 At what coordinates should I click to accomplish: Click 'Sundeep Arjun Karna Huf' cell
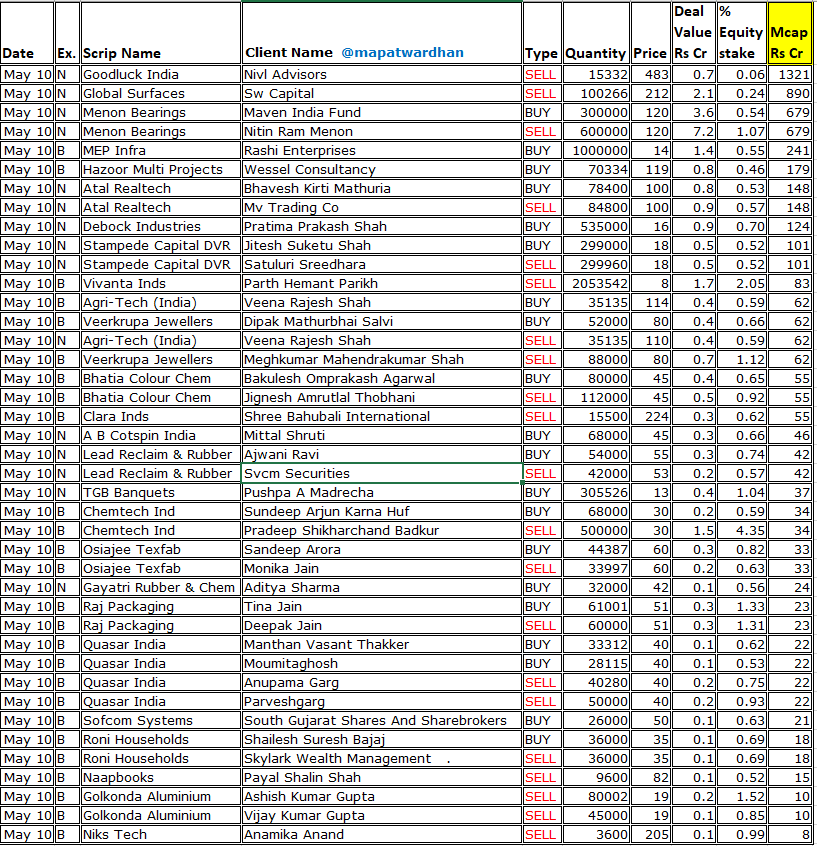pyautogui.click(x=382, y=511)
